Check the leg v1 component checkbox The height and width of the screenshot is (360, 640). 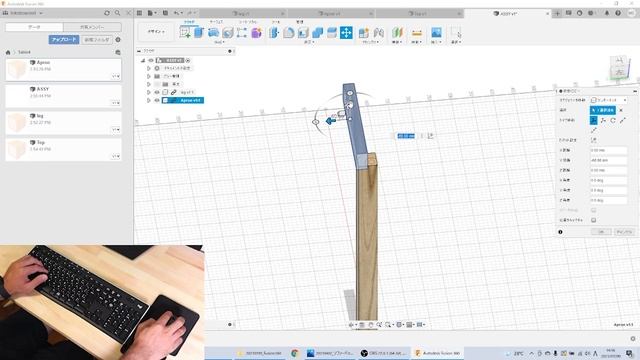point(165,92)
